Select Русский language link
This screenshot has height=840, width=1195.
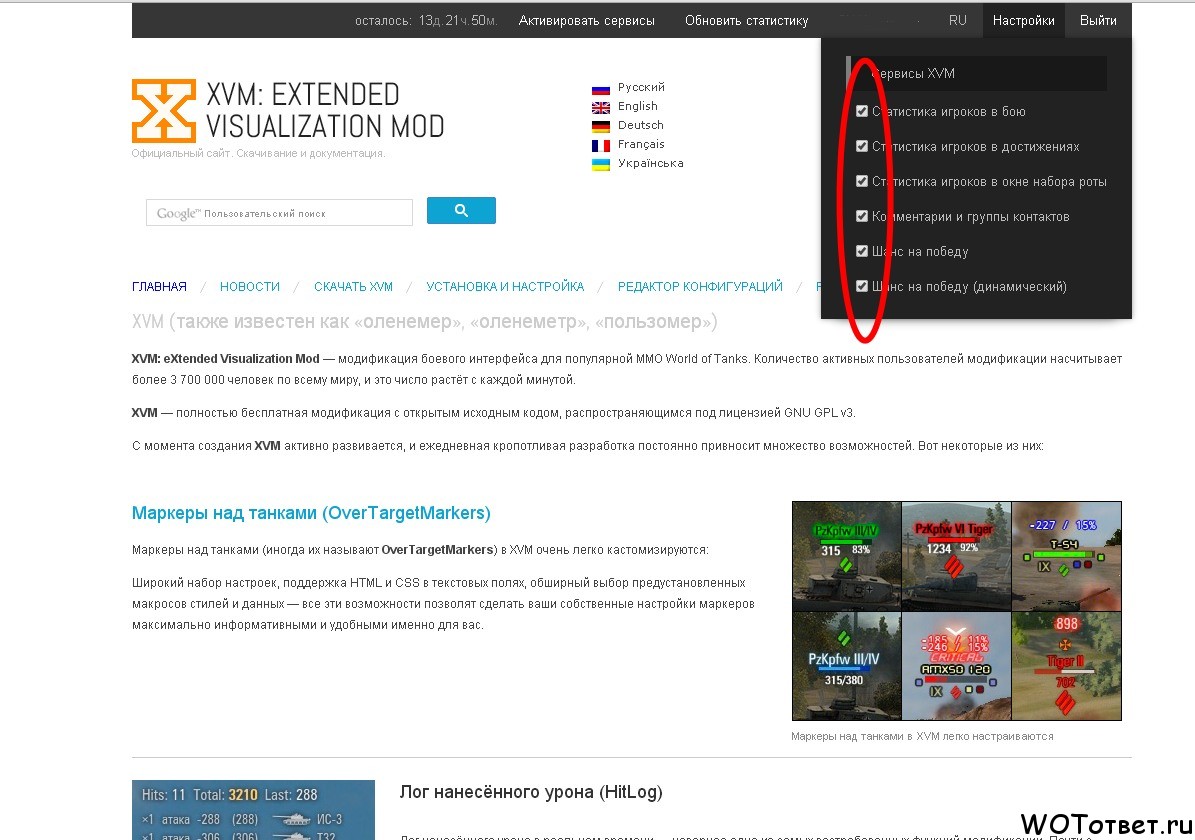[x=641, y=87]
